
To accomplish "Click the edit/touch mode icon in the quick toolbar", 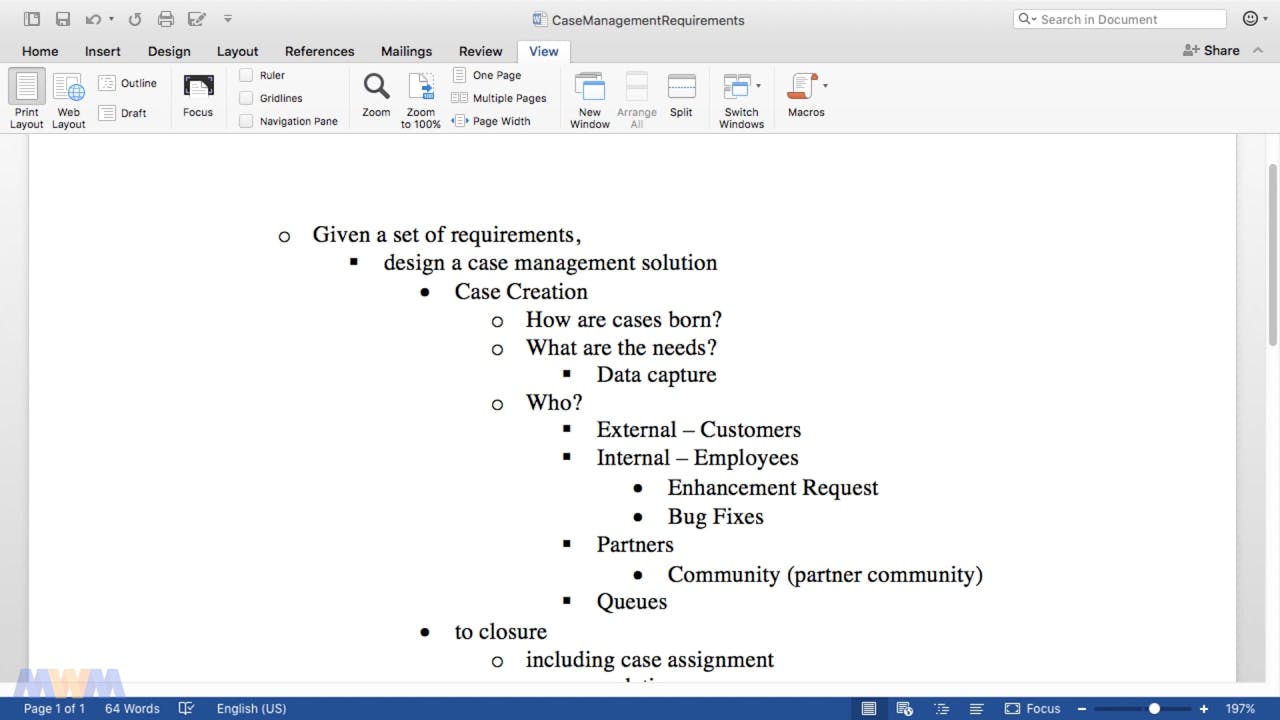I will [x=197, y=19].
